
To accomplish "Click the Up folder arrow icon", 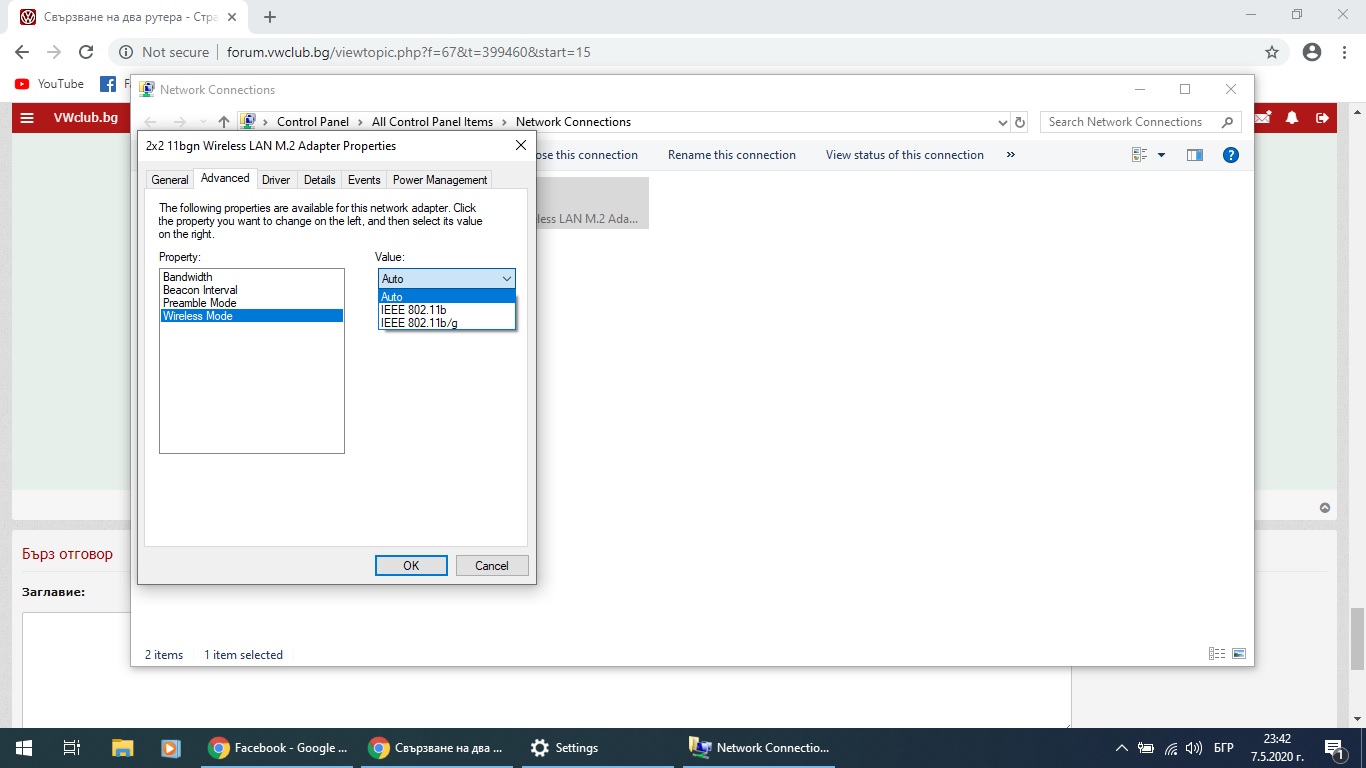I will [x=223, y=122].
